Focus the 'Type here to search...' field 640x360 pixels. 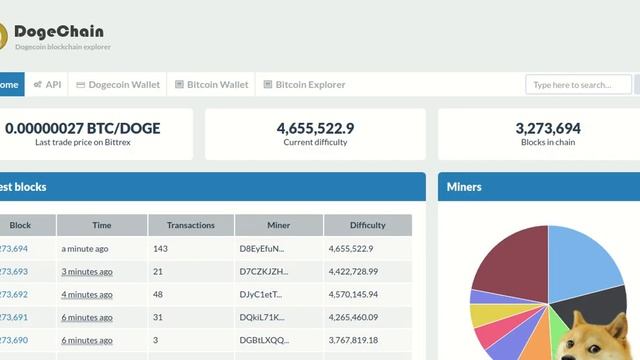coord(578,85)
